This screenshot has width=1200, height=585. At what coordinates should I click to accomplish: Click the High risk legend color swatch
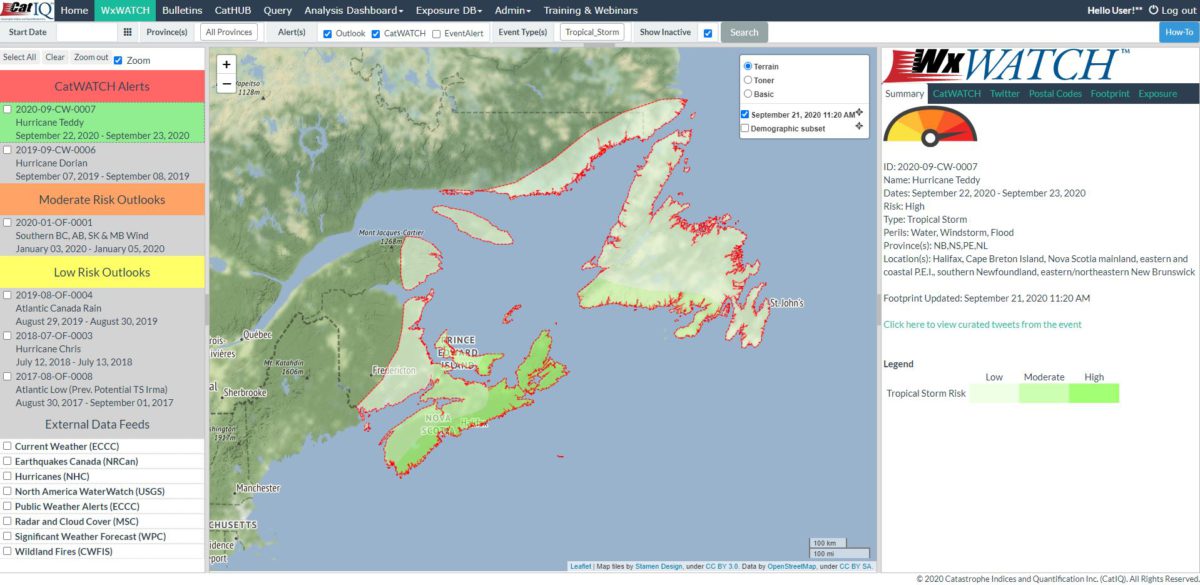(1093, 393)
